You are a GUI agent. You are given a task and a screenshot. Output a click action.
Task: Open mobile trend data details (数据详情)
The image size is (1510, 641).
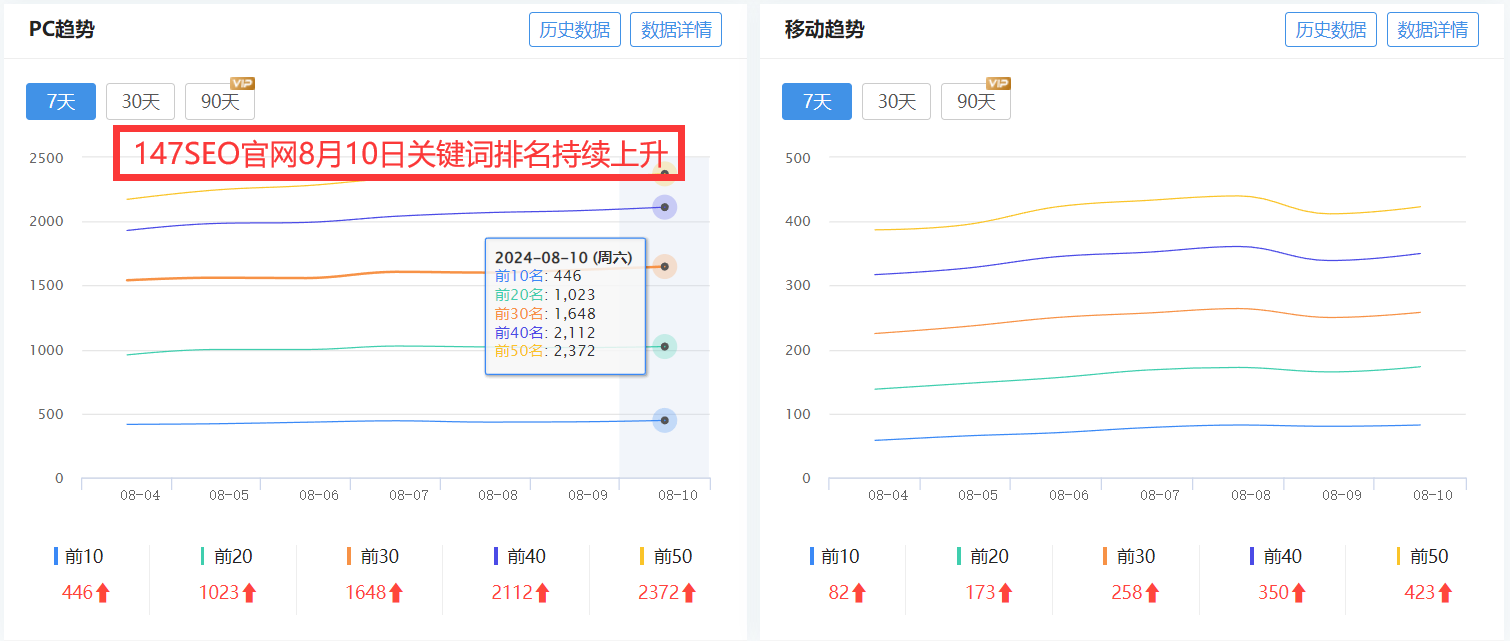1432,29
